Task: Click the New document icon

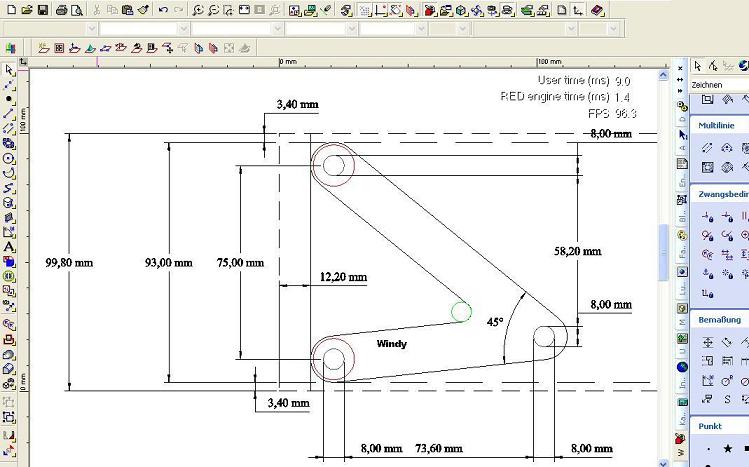Action: 9,9
